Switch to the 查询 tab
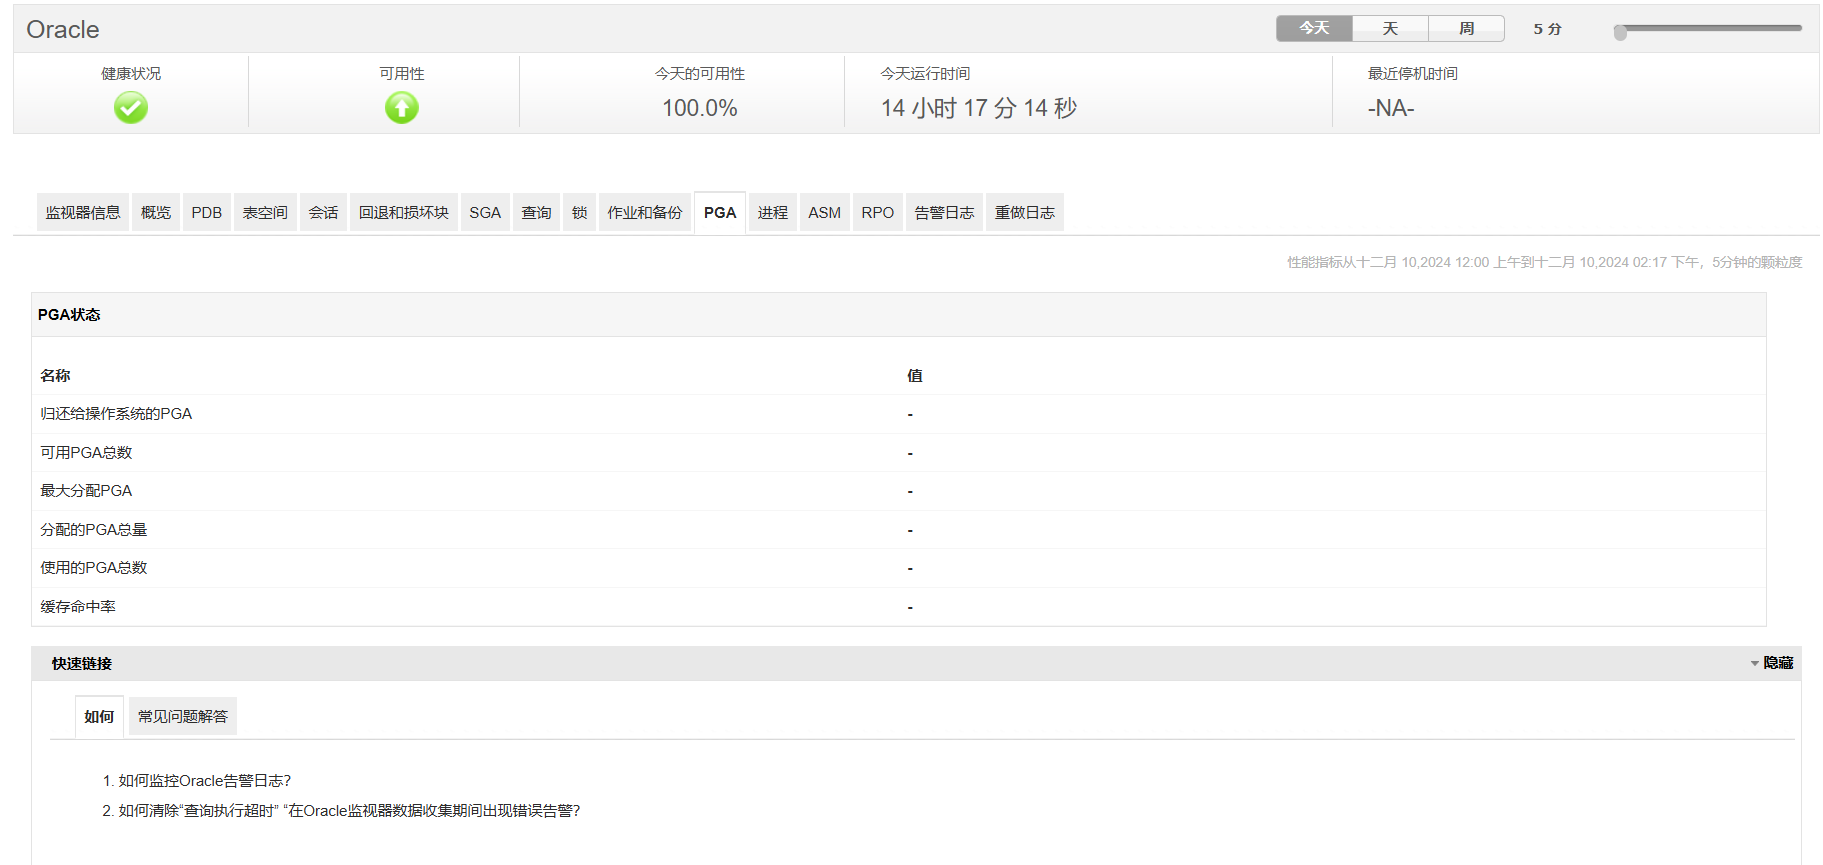Image resolution: width=1823 pixels, height=865 pixels. (x=536, y=212)
